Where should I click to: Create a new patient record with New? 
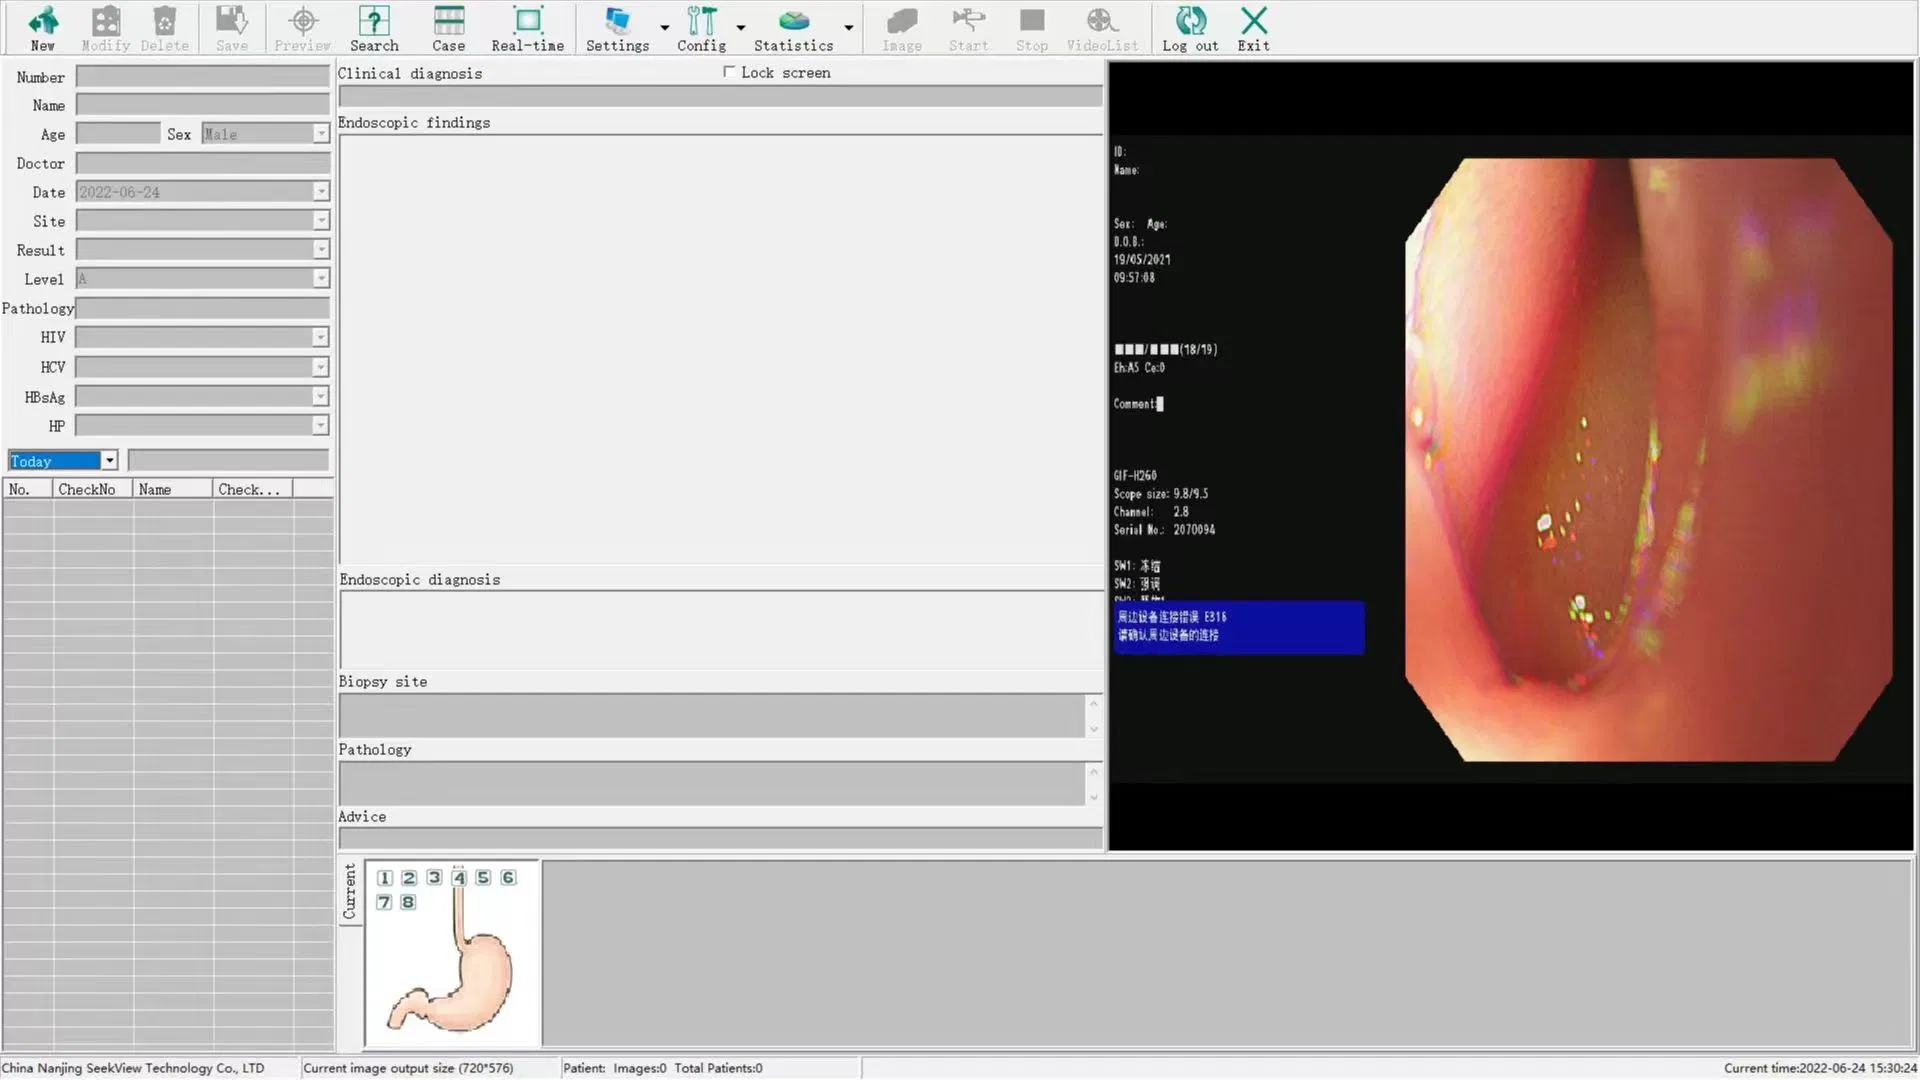[x=42, y=28]
